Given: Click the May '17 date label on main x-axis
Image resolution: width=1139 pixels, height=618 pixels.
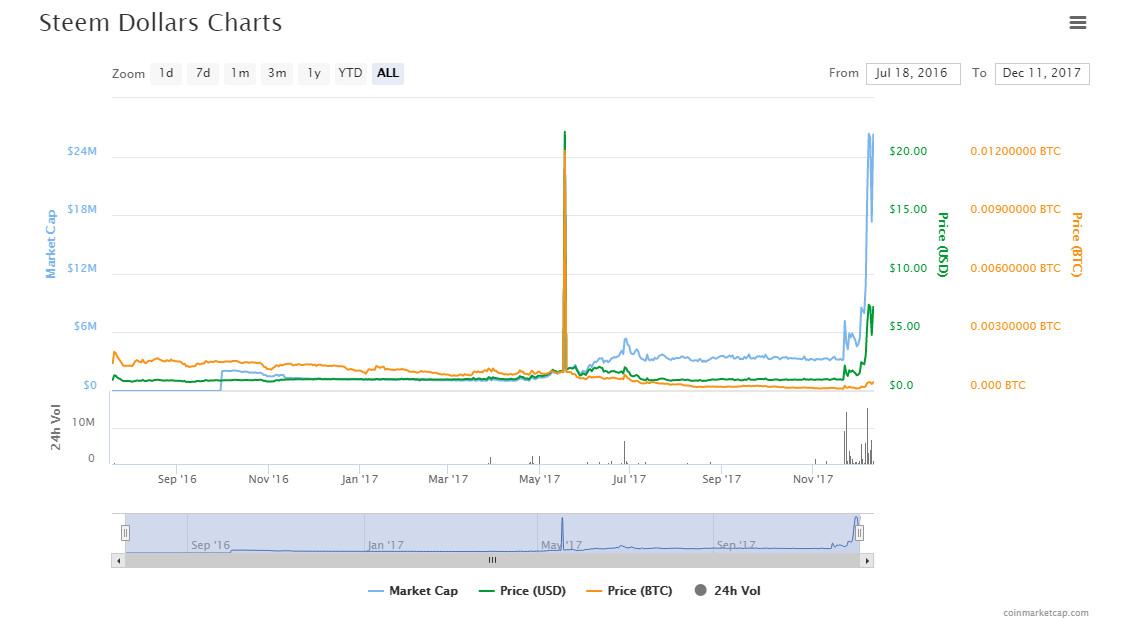Looking at the screenshot, I should pyautogui.click(x=540, y=479).
